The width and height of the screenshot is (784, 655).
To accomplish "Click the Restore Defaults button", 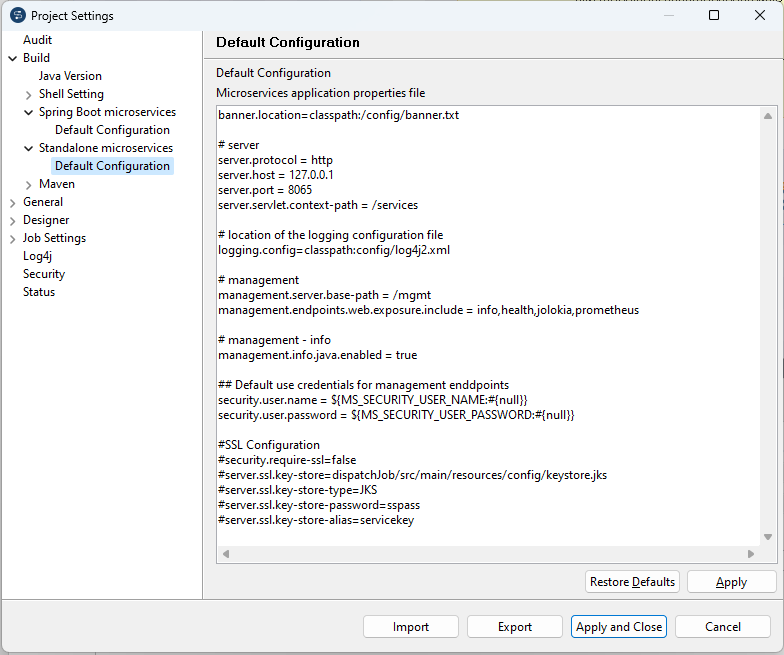I will click(x=632, y=582).
